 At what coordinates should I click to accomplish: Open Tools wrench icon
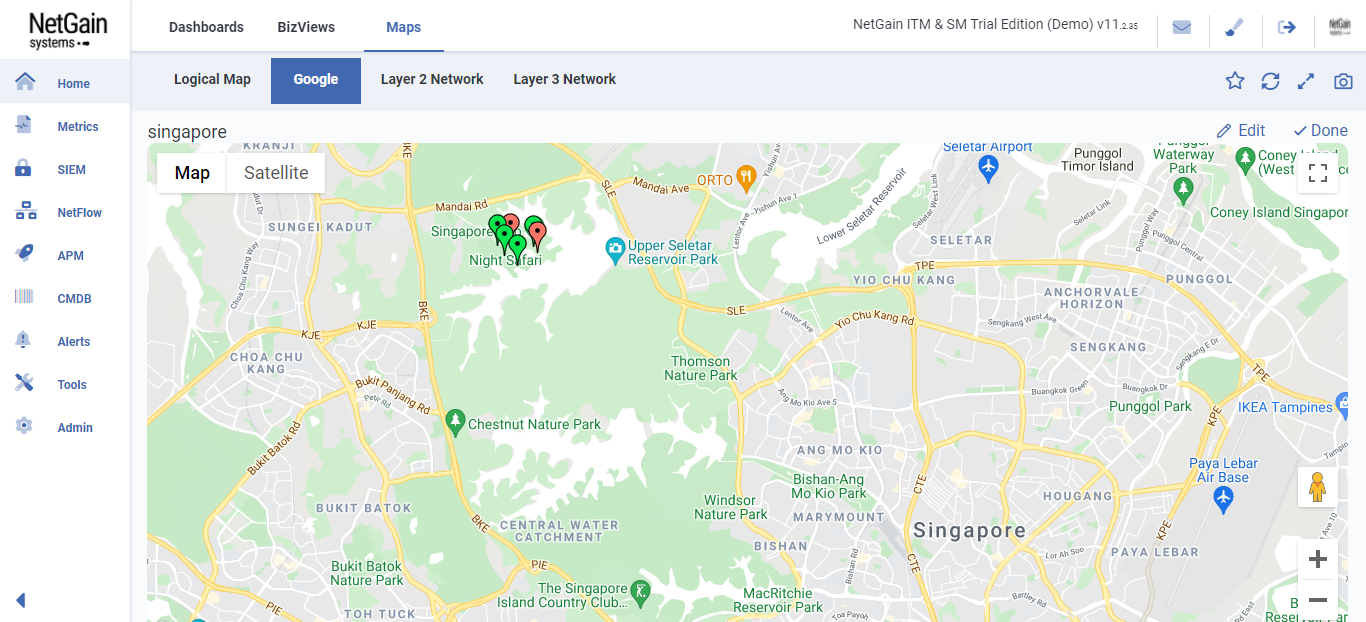point(24,383)
